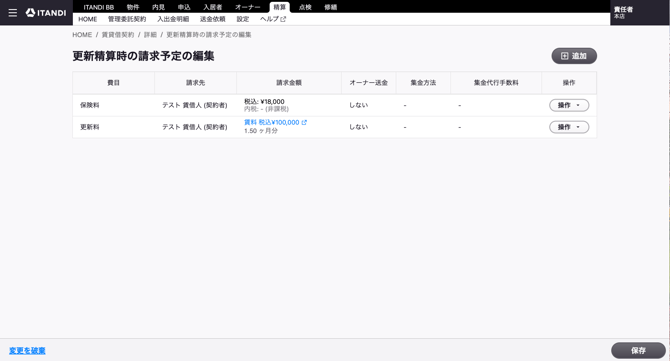The height and width of the screenshot is (361, 670).
Task: Click 賃貸借契約 in the breadcrumb
Action: [x=118, y=35]
